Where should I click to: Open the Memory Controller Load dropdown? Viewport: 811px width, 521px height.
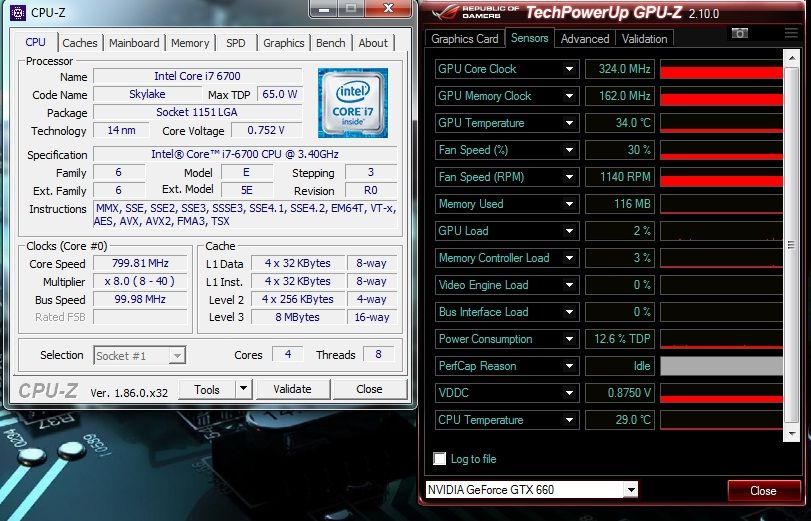[x=569, y=258]
